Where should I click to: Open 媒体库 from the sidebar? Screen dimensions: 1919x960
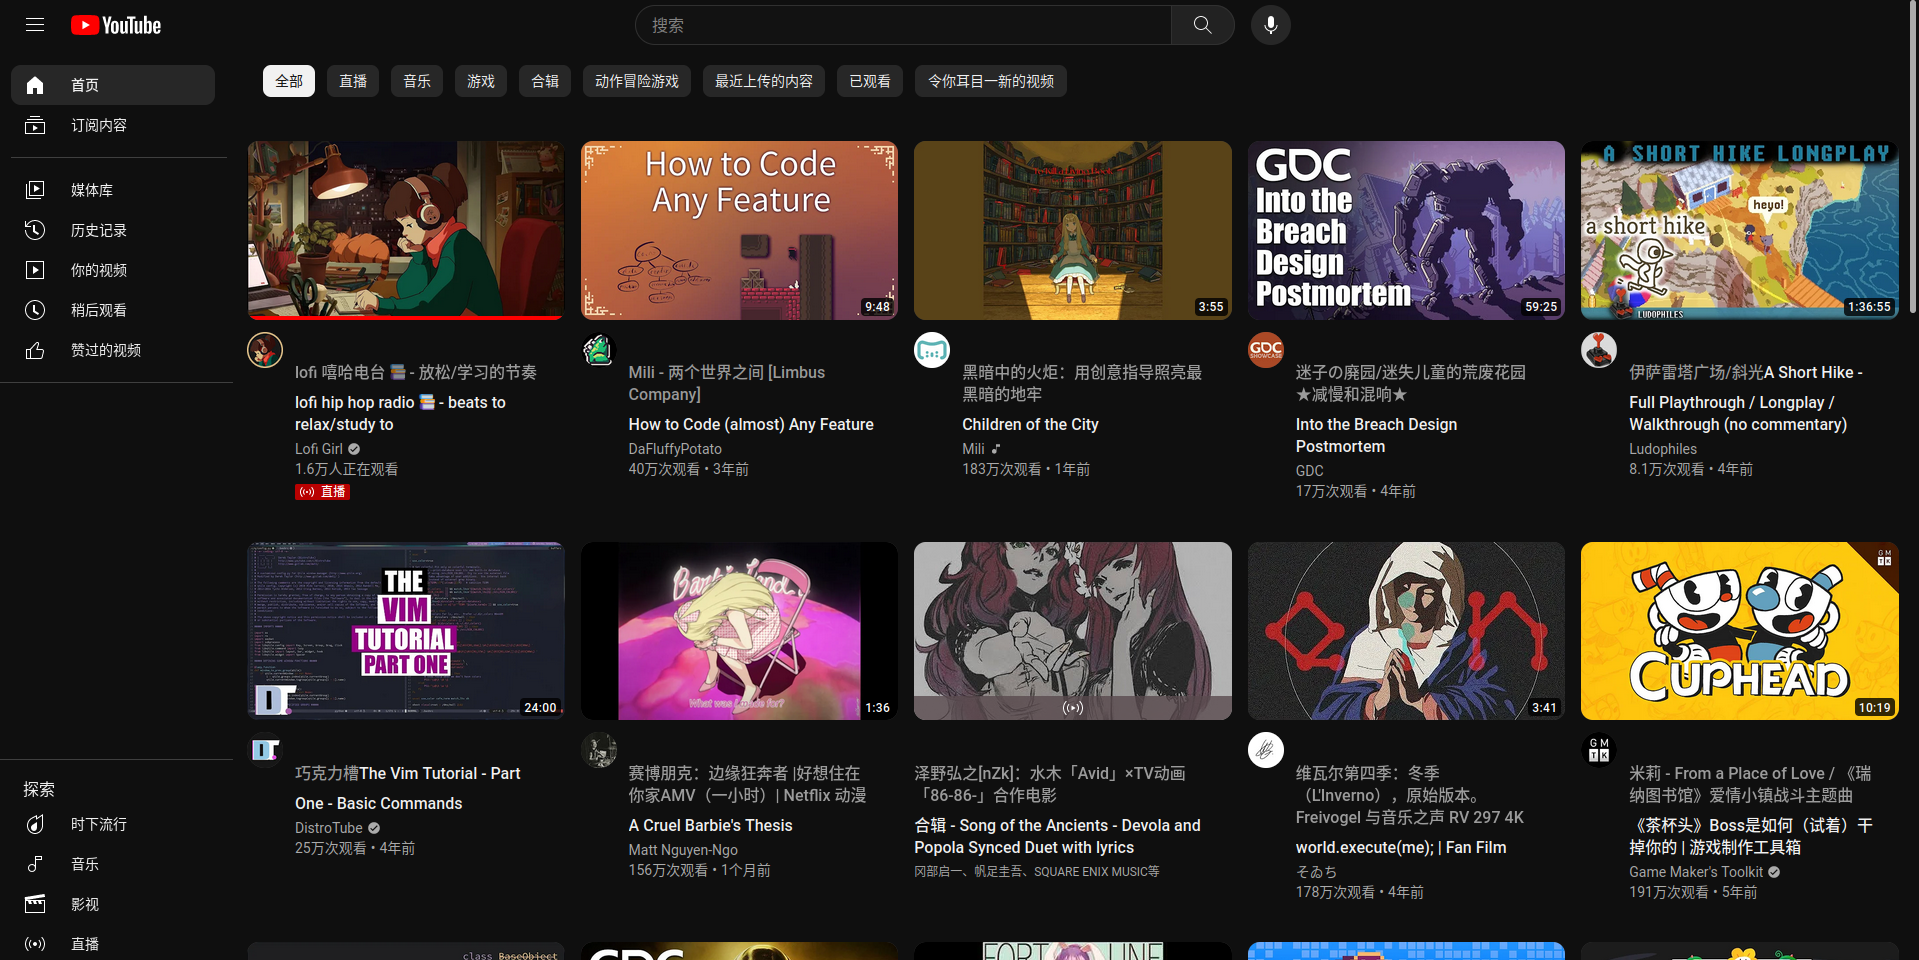[96, 190]
